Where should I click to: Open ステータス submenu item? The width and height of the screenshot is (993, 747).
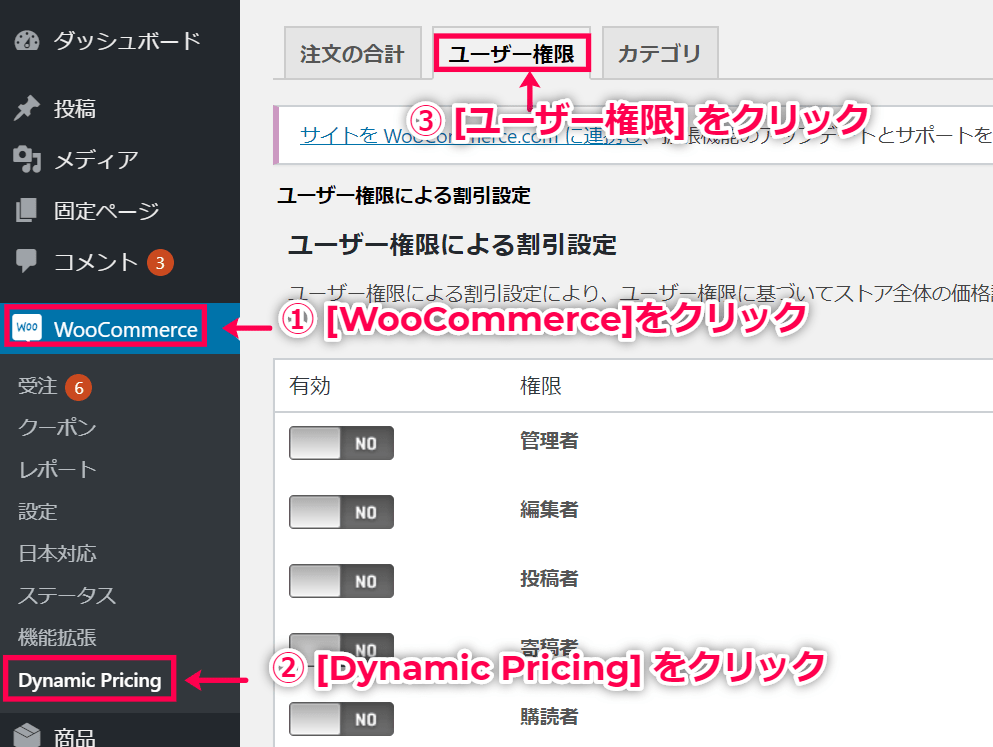(67, 596)
